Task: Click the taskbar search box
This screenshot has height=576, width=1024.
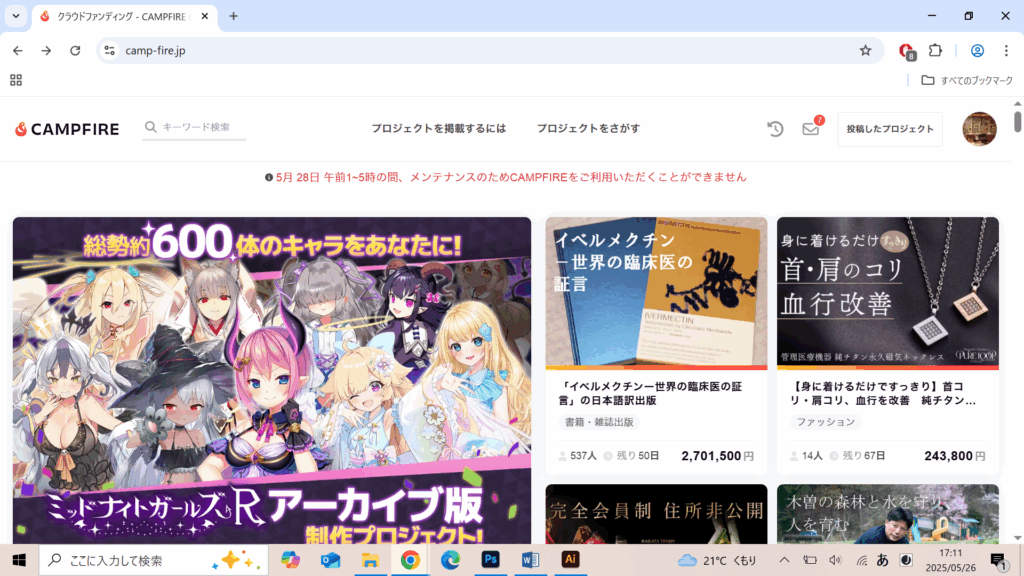Action: coord(154,560)
